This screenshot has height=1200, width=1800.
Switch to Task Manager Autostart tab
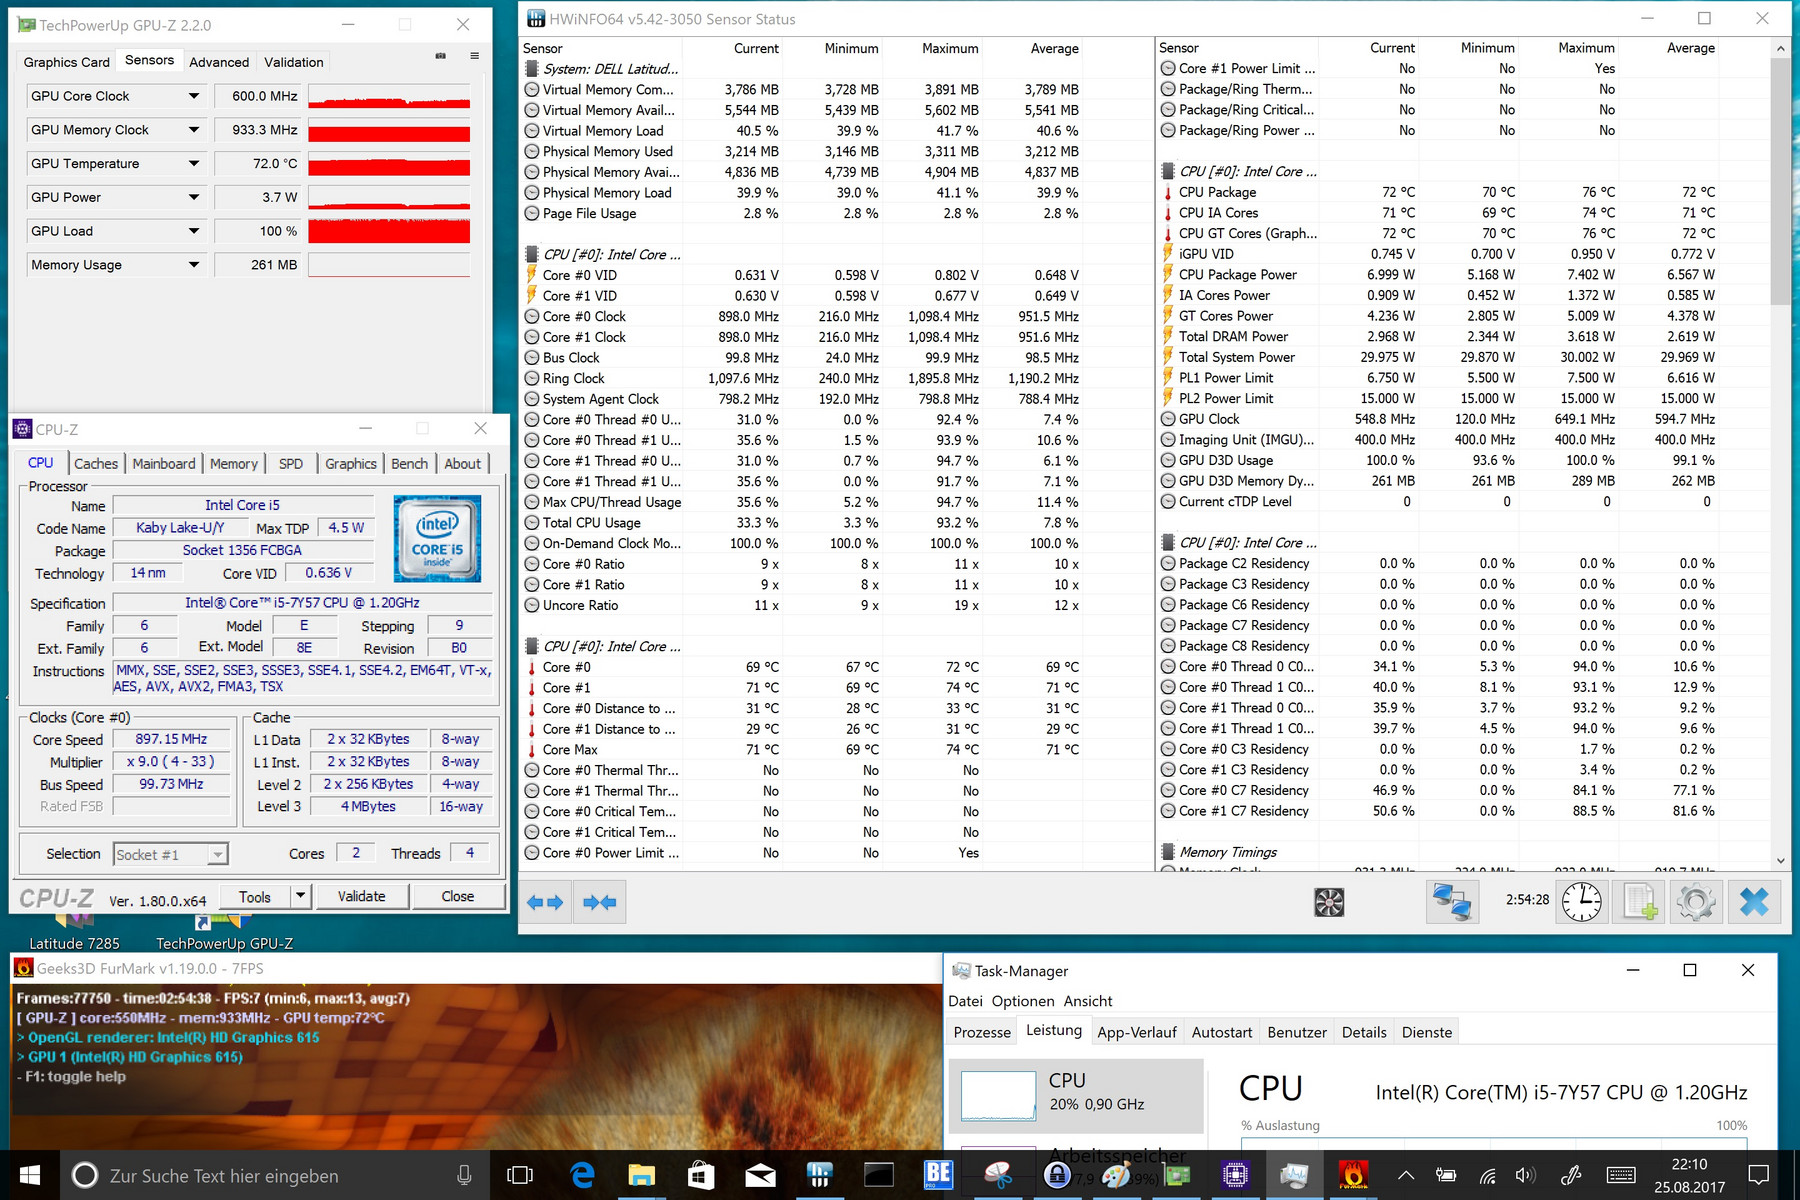(1222, 1032)
